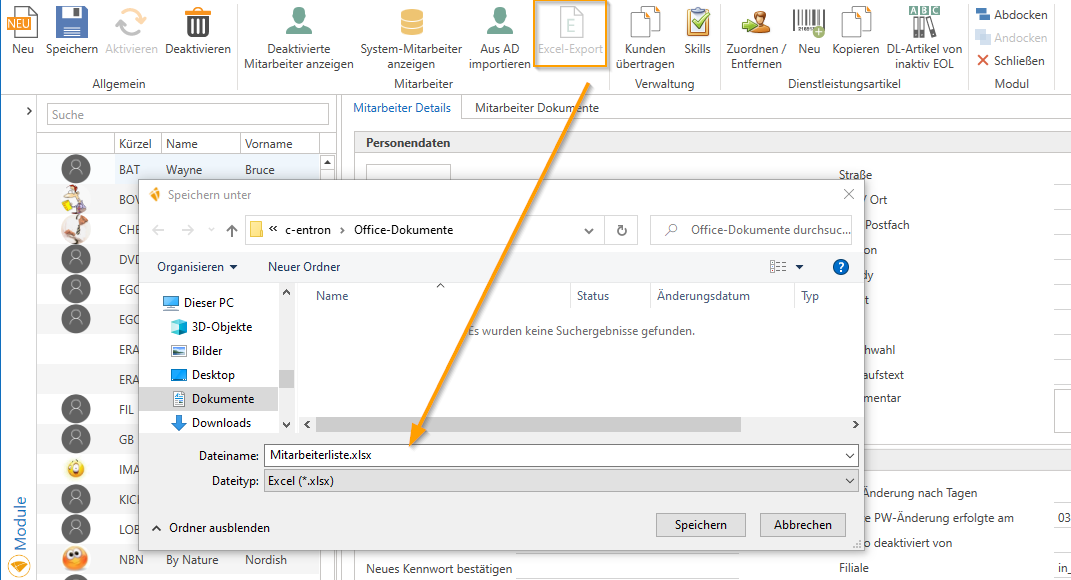This screenshot has height=580, width=1071.
Task: Click the refresh button beside address bar
Action: [621, 230]
